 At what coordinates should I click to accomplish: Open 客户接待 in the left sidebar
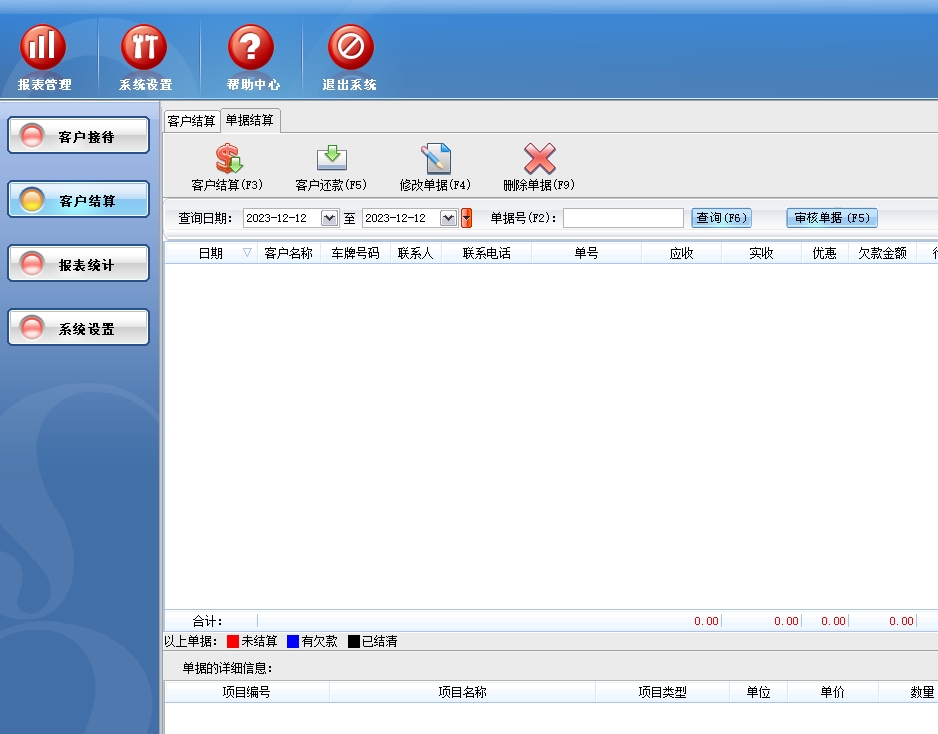pyautogui.click(x=79, y=137)
